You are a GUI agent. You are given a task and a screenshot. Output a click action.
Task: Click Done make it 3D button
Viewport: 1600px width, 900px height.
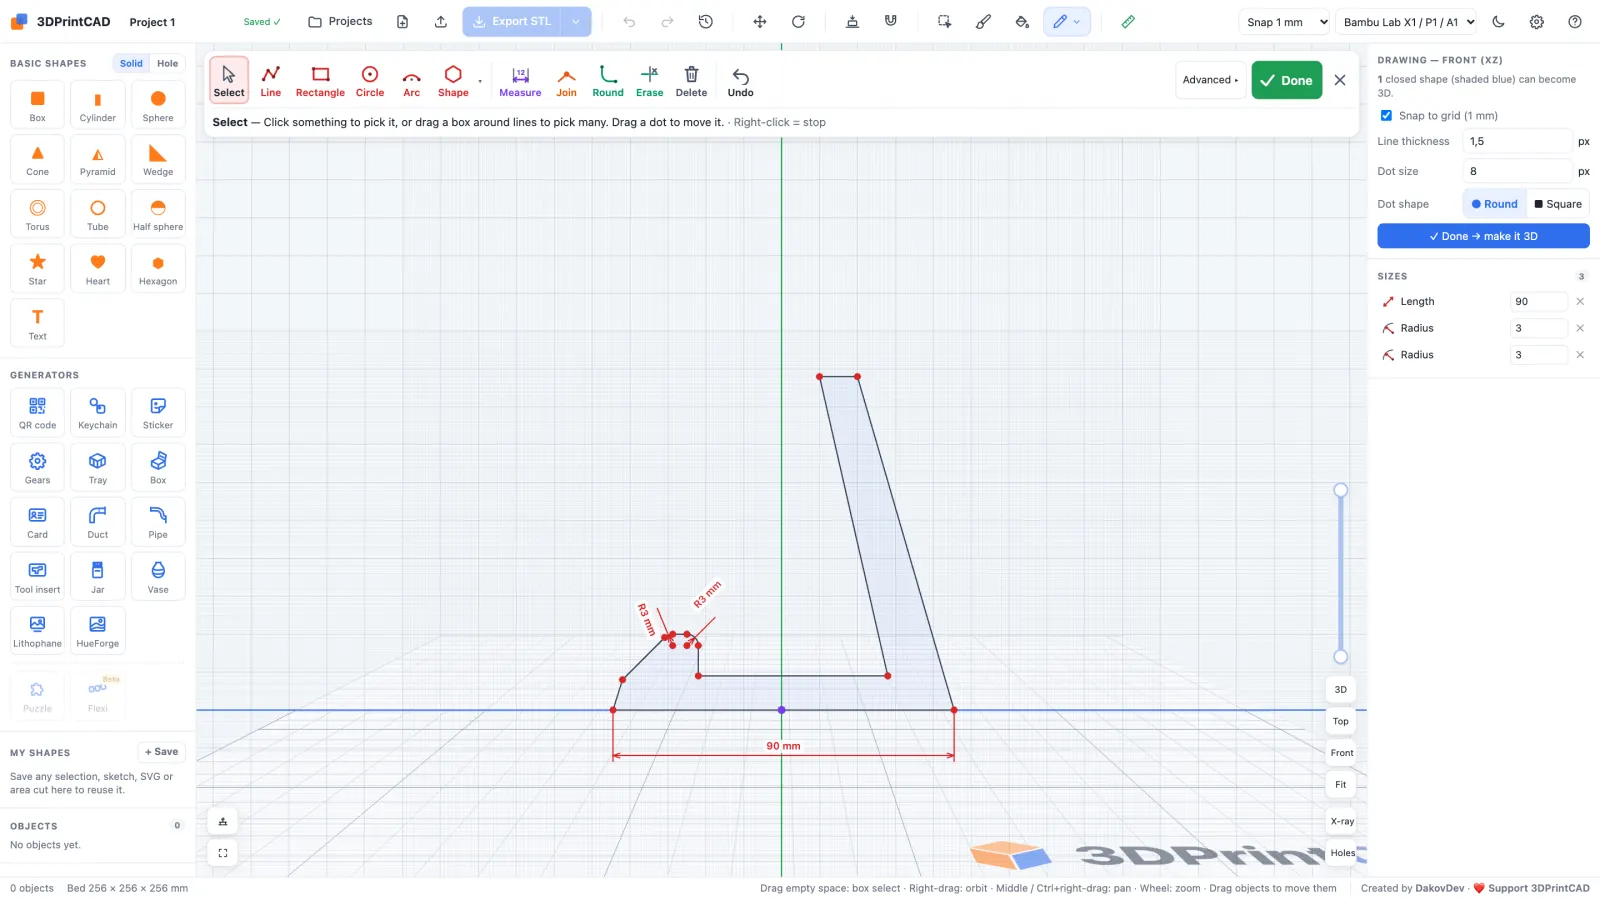(1483, 236)
